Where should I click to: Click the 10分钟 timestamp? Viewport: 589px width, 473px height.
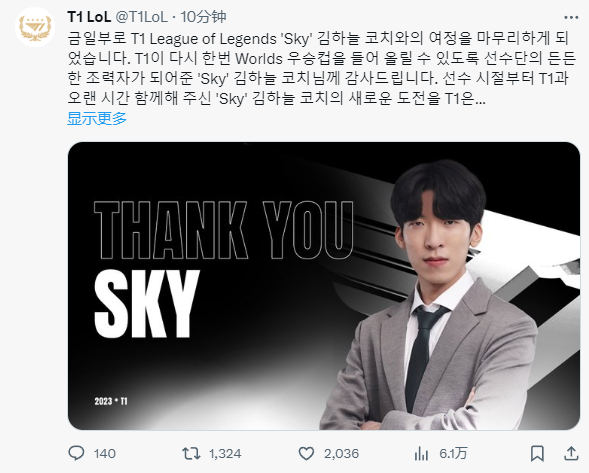(x=203, y=17)
